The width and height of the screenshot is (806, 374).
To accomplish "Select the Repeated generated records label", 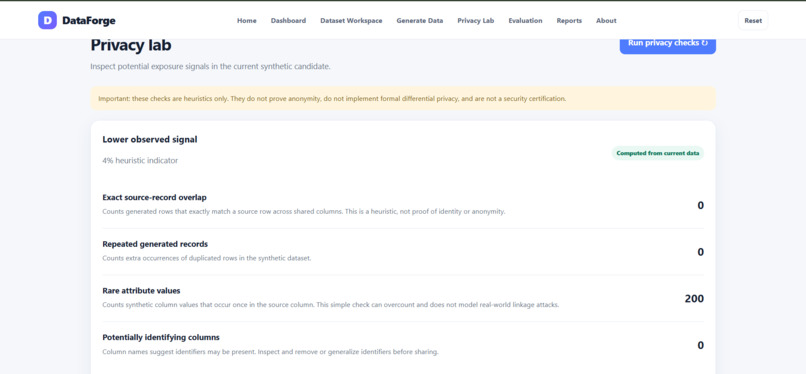I will [155, 244].
